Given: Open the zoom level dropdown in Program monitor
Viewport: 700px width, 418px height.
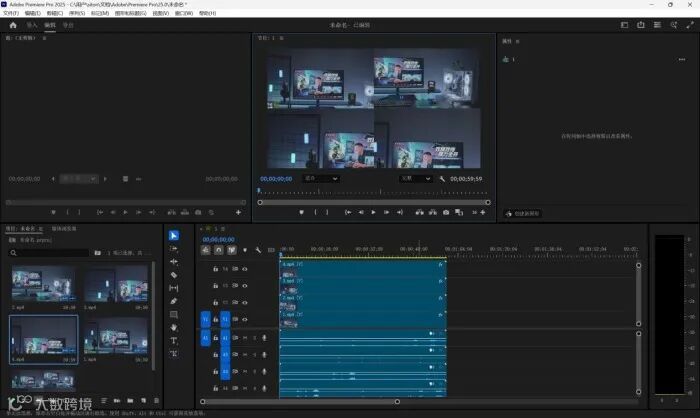Looking at the screenshot, I should click(321, 178).
